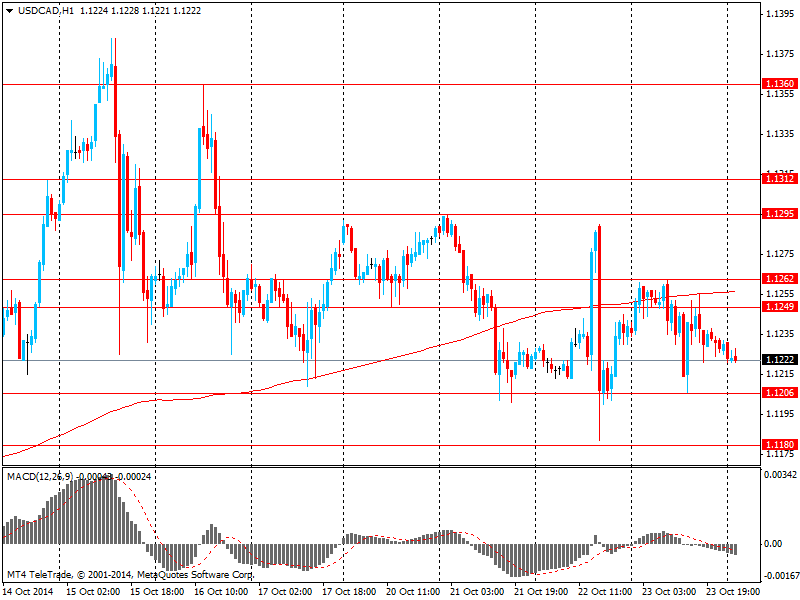Image resolution: width=800 pixels, height=600 pixels.
Task: Select the 1.1180 red price level label
Action: coord(779,444)
